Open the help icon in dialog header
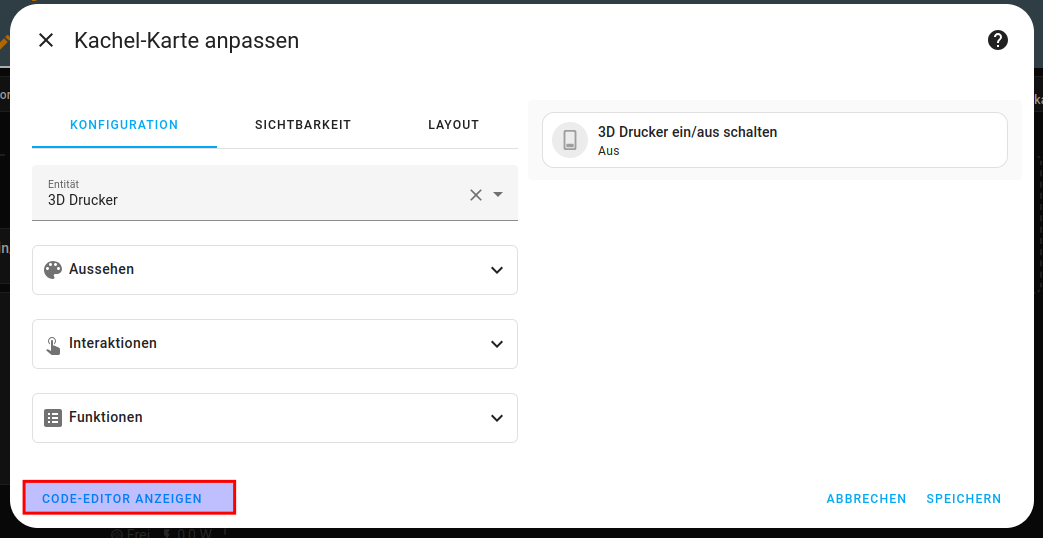Viewport: 1043px width, 538px height. [997, 40]
